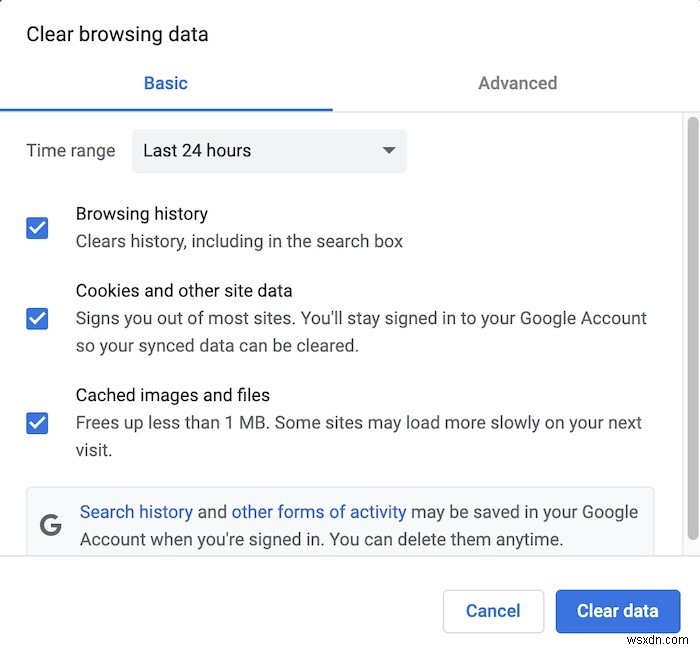Click the dialog's vertical scrollbar
The width and height of the screenshot is (700, 650).
[691, 330]
